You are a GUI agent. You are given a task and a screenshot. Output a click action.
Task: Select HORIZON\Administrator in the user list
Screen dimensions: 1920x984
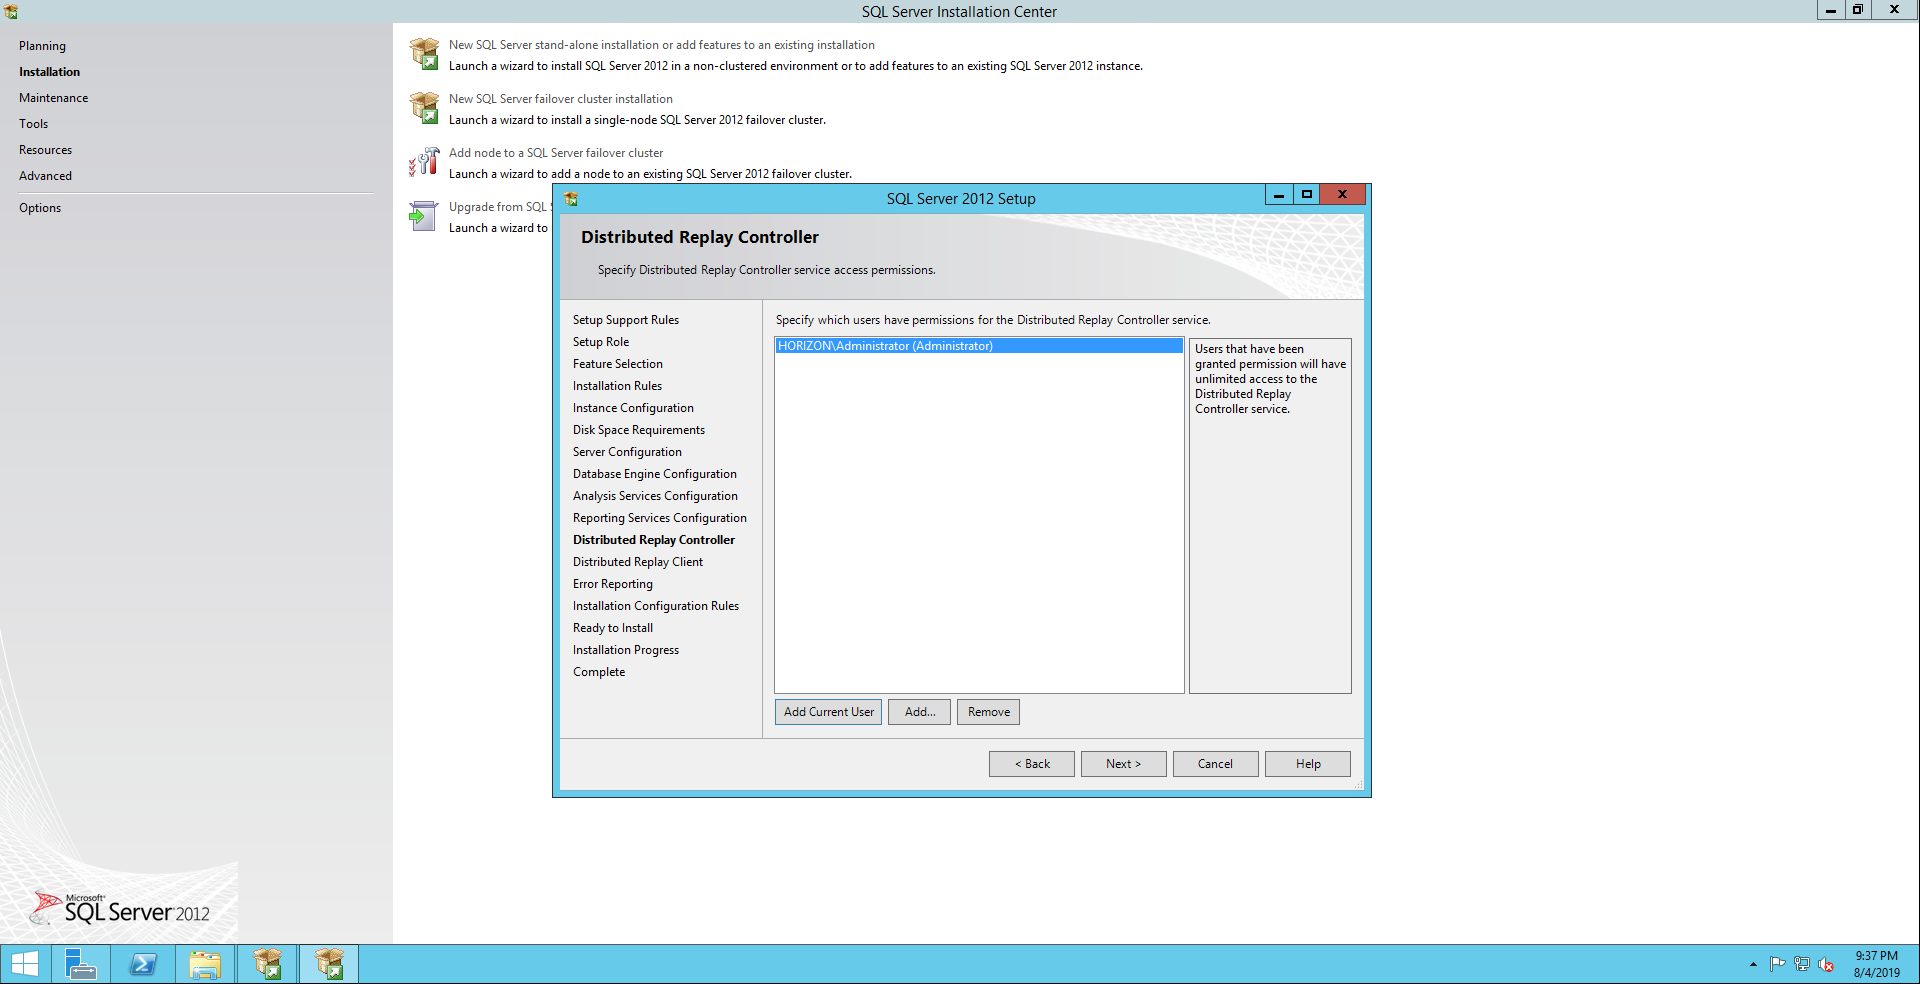coord(885,346)
